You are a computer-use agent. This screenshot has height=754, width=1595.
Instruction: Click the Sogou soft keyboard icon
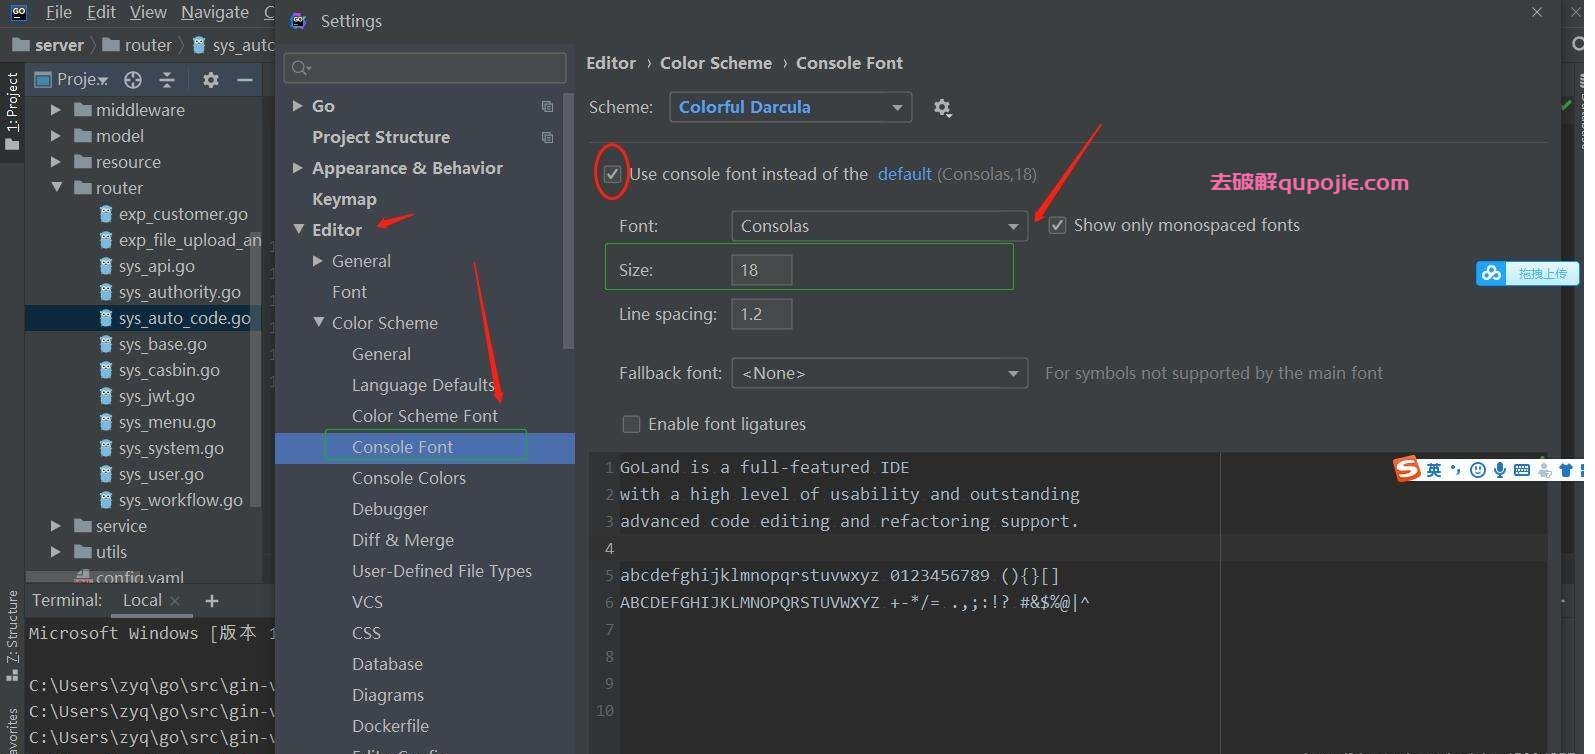(1522, 470)
